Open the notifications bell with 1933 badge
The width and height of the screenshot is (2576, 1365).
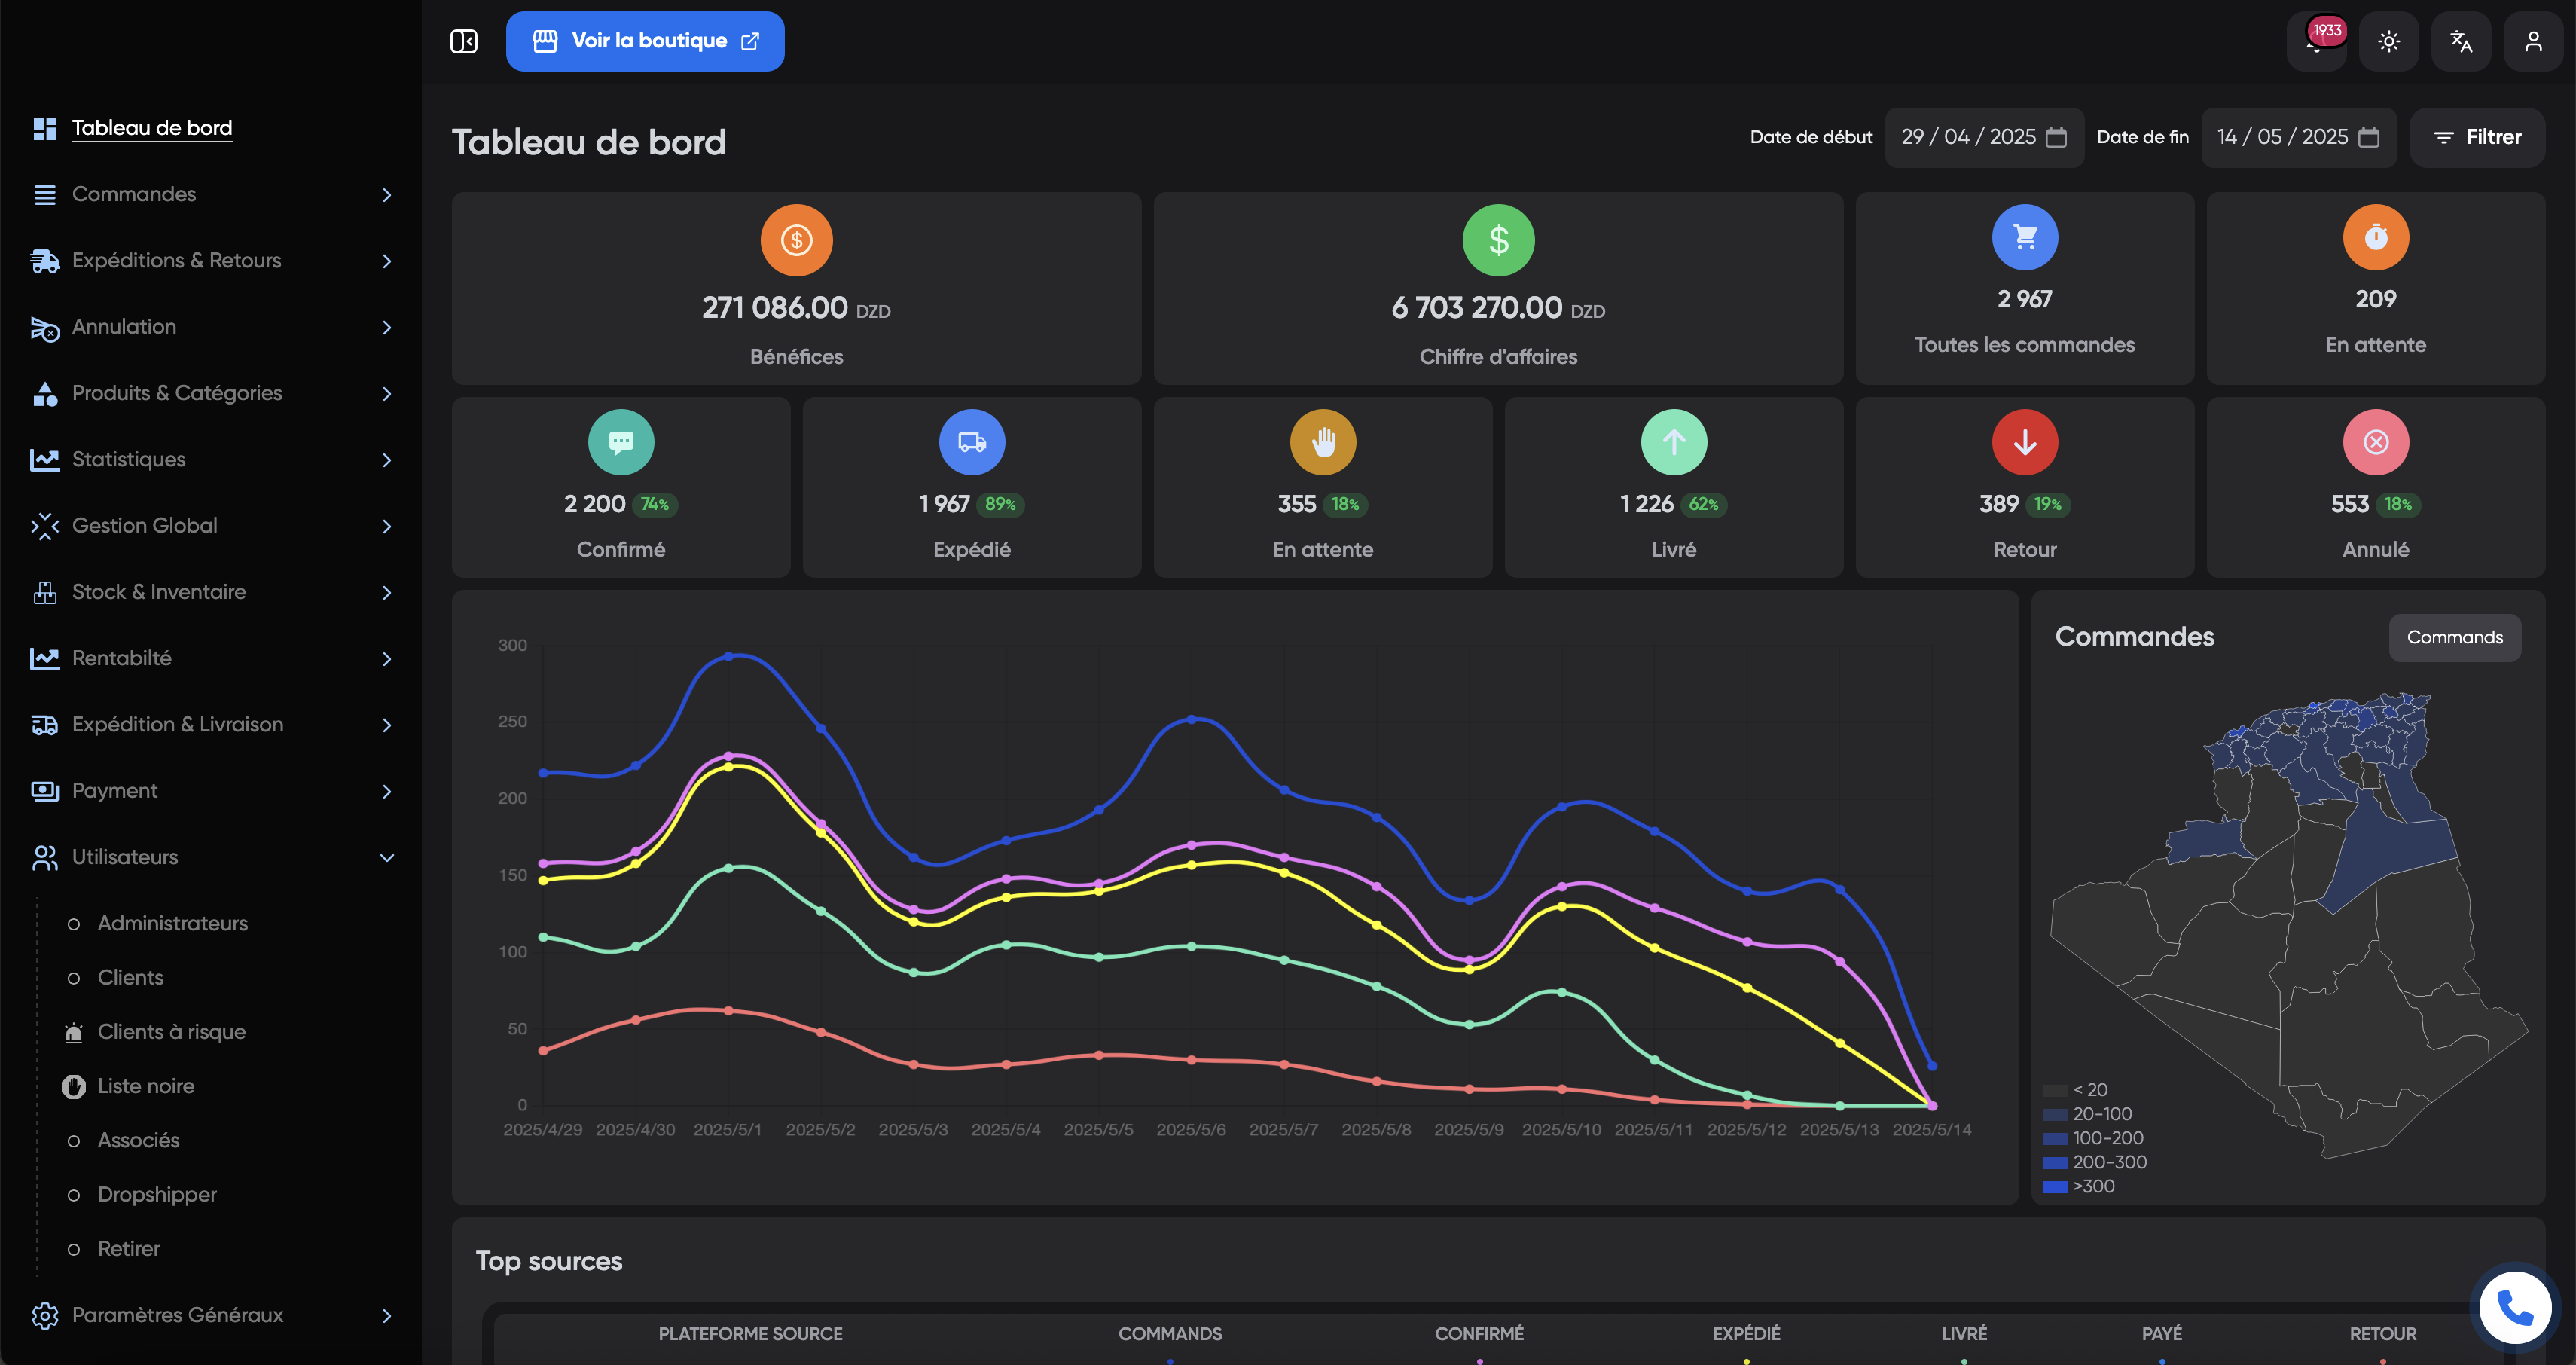click(x=2316, y=41)
